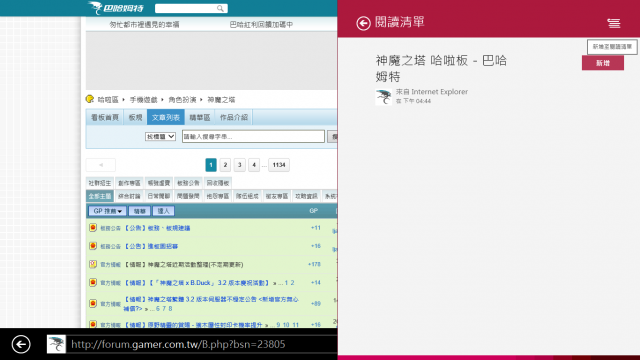
Task: Focus the top site search box
Action: 191,8
